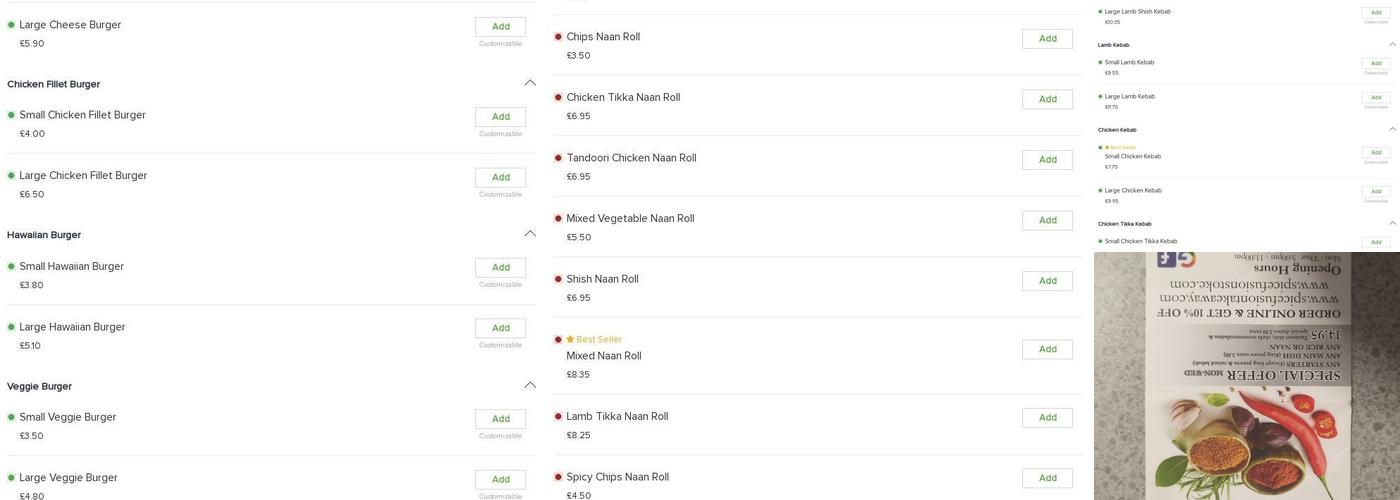
Task: Click green dot beside Small Hawaiian Burger
Action: [12, 267]
